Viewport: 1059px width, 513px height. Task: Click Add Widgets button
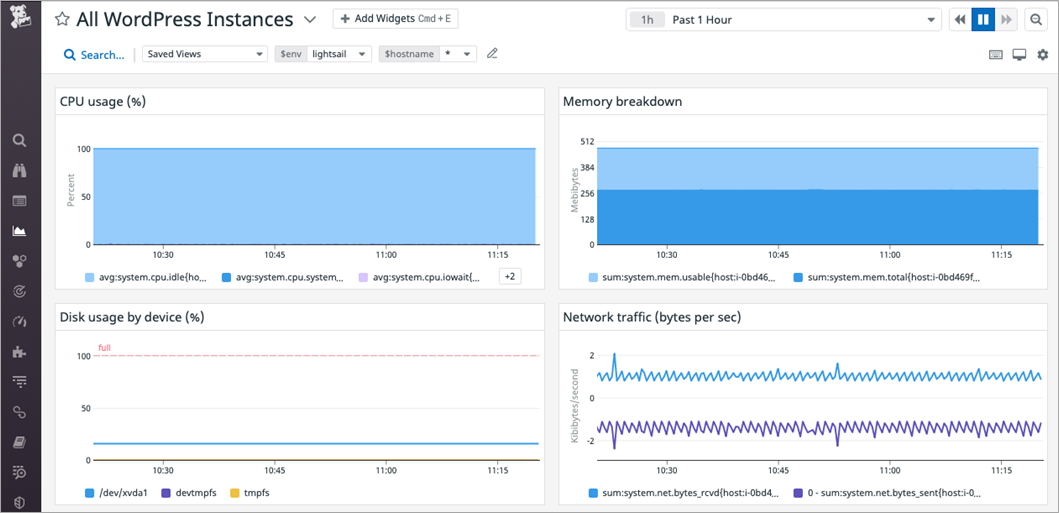[x=396, y=19]
